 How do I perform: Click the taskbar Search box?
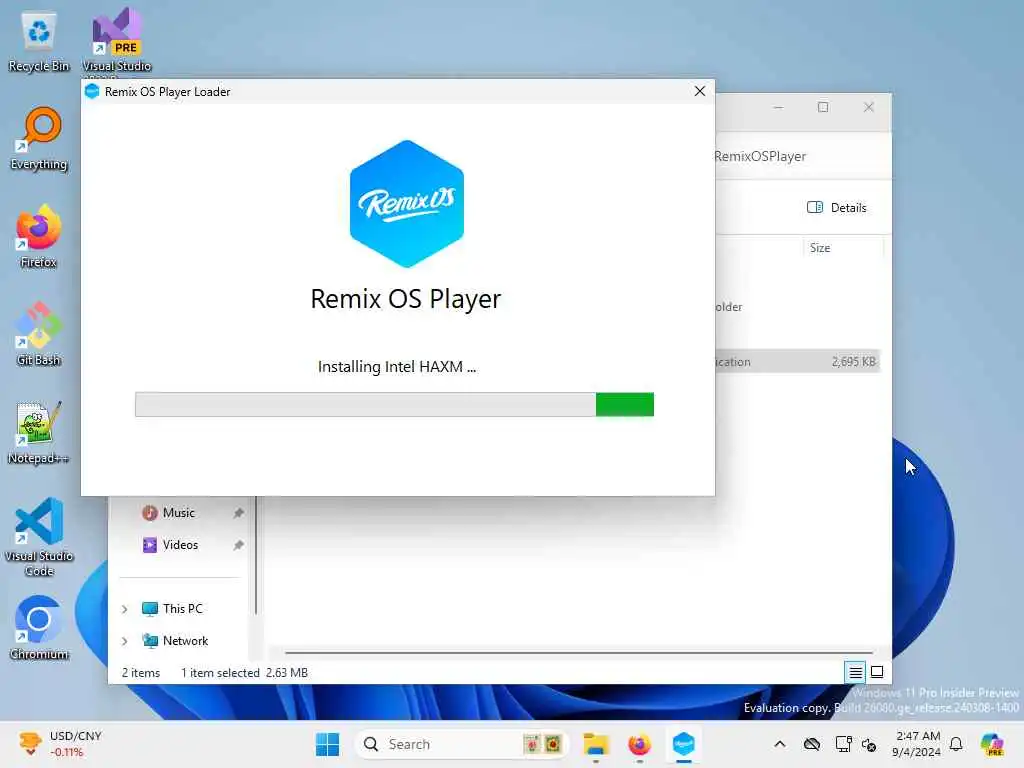[462, 744]
